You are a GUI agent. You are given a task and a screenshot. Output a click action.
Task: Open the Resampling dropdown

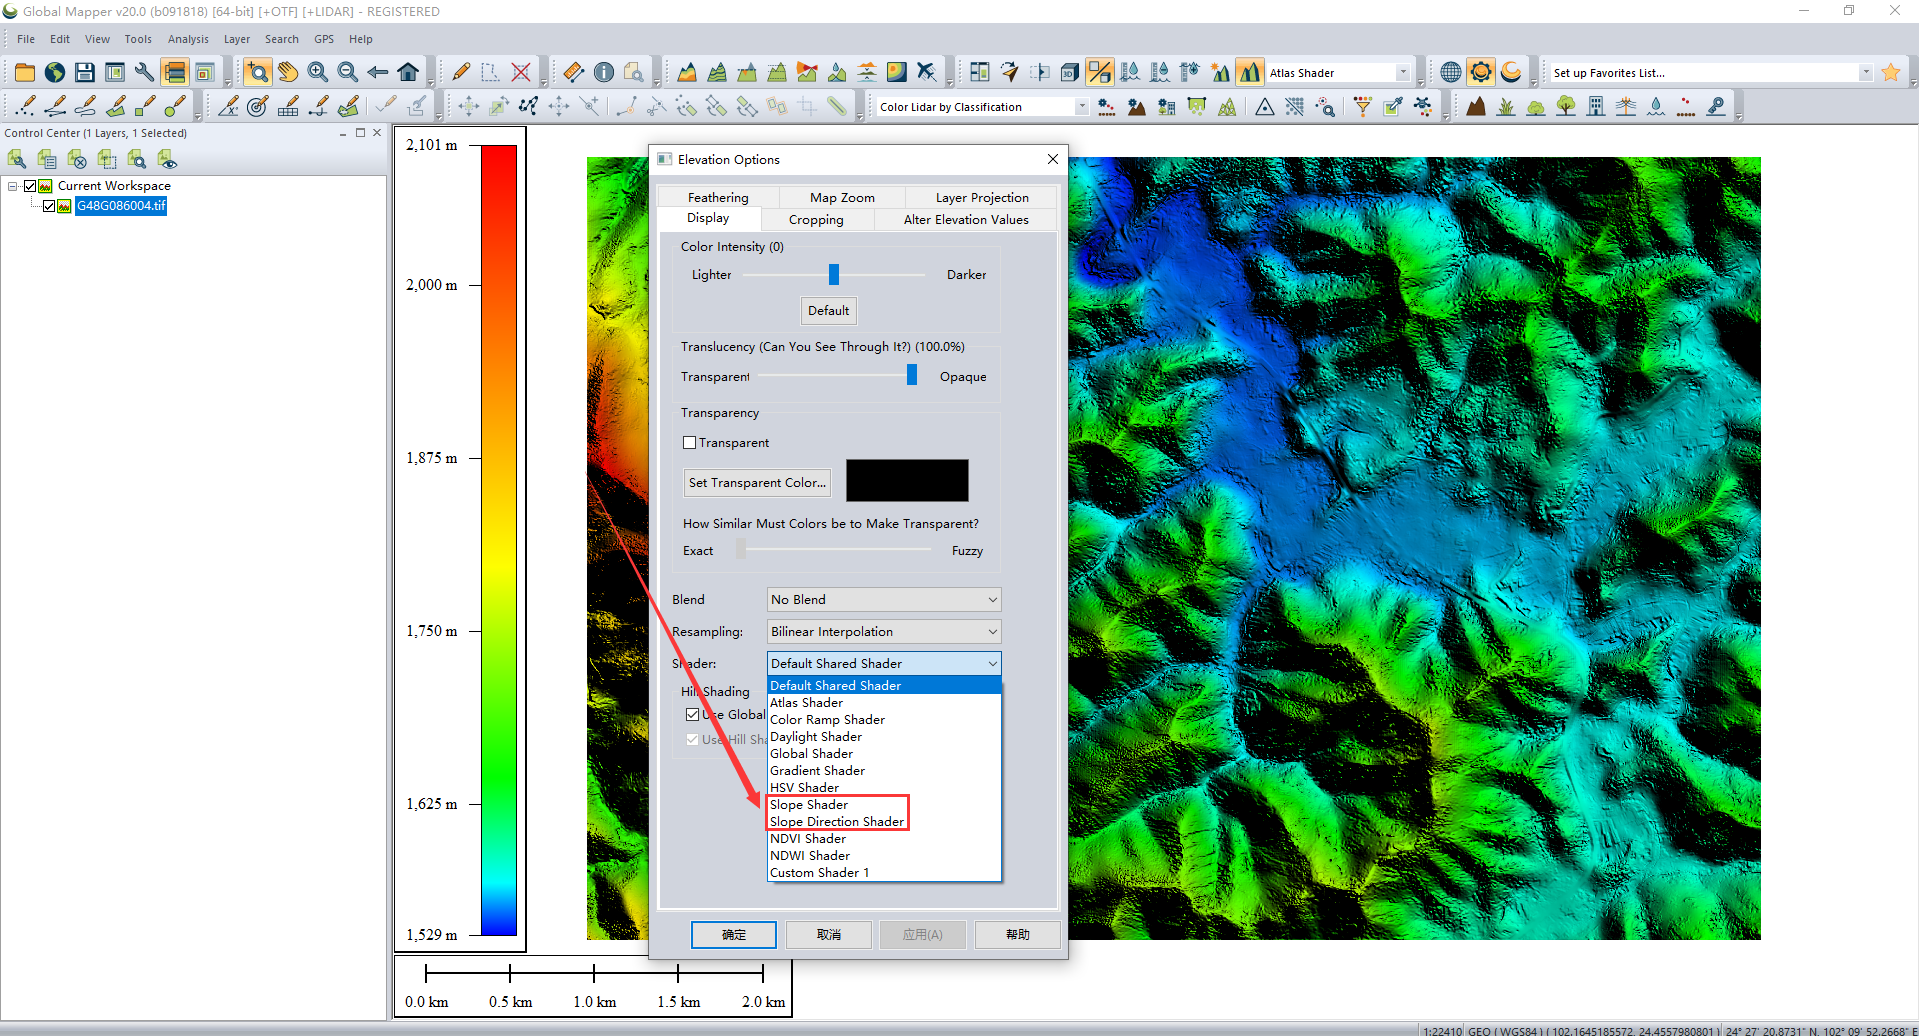[x=884, y=632]
